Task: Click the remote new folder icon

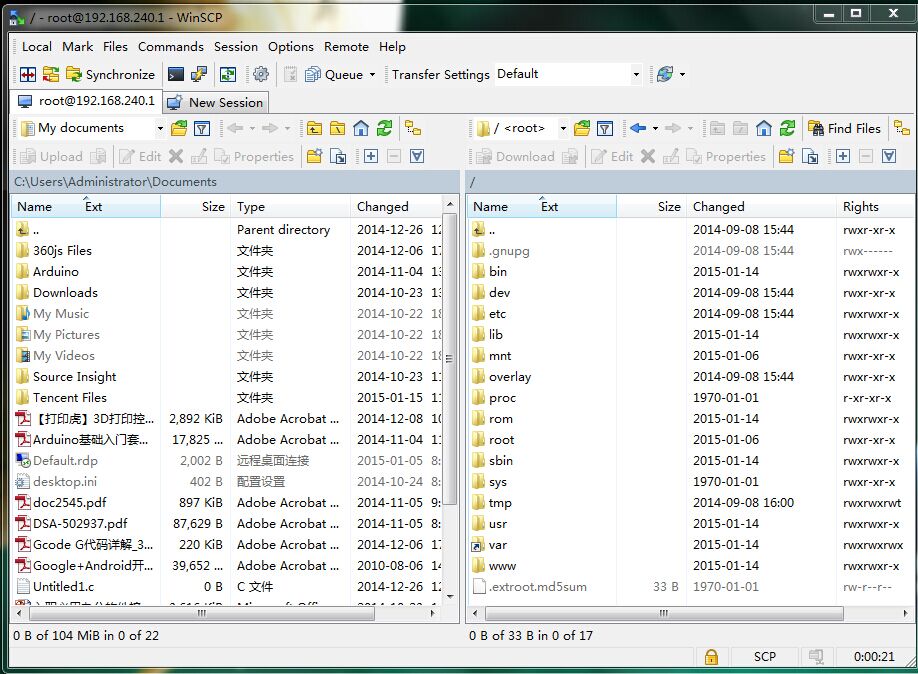Action: pyautogui.click(x=787, y=156)
